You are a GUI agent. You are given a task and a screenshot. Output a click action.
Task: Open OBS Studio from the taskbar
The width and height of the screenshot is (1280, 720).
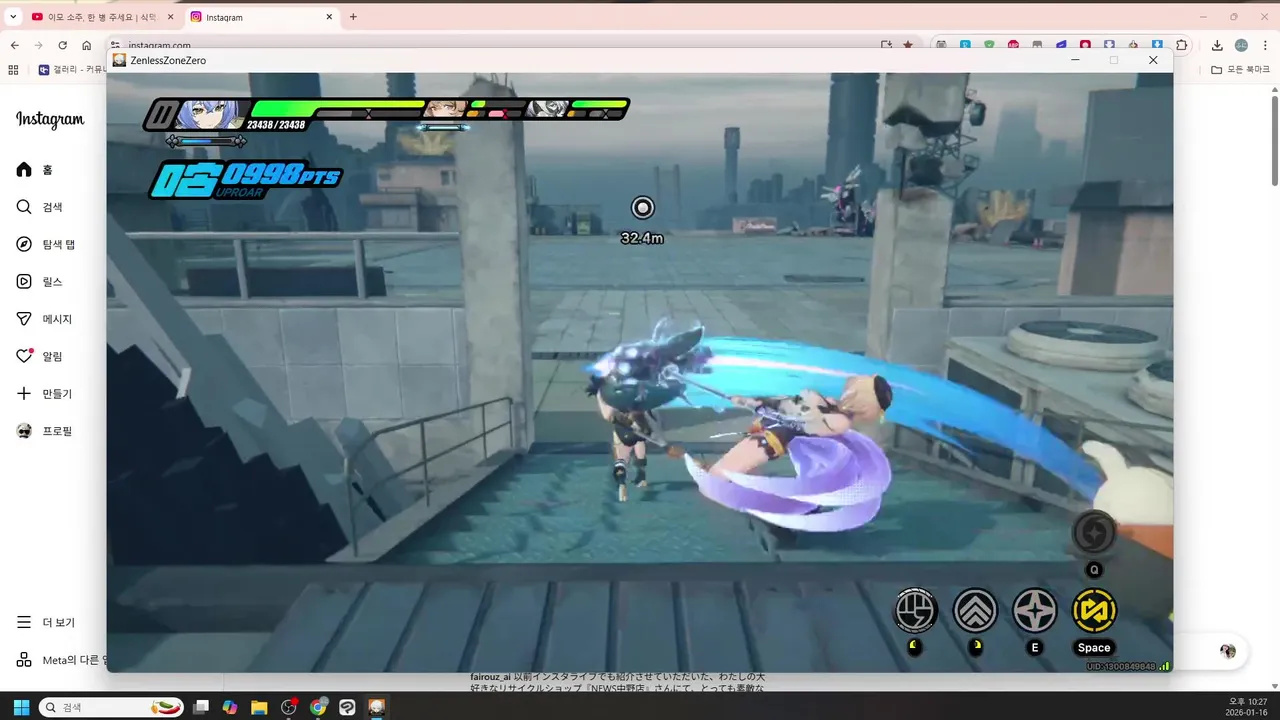(x=289, y=707)
